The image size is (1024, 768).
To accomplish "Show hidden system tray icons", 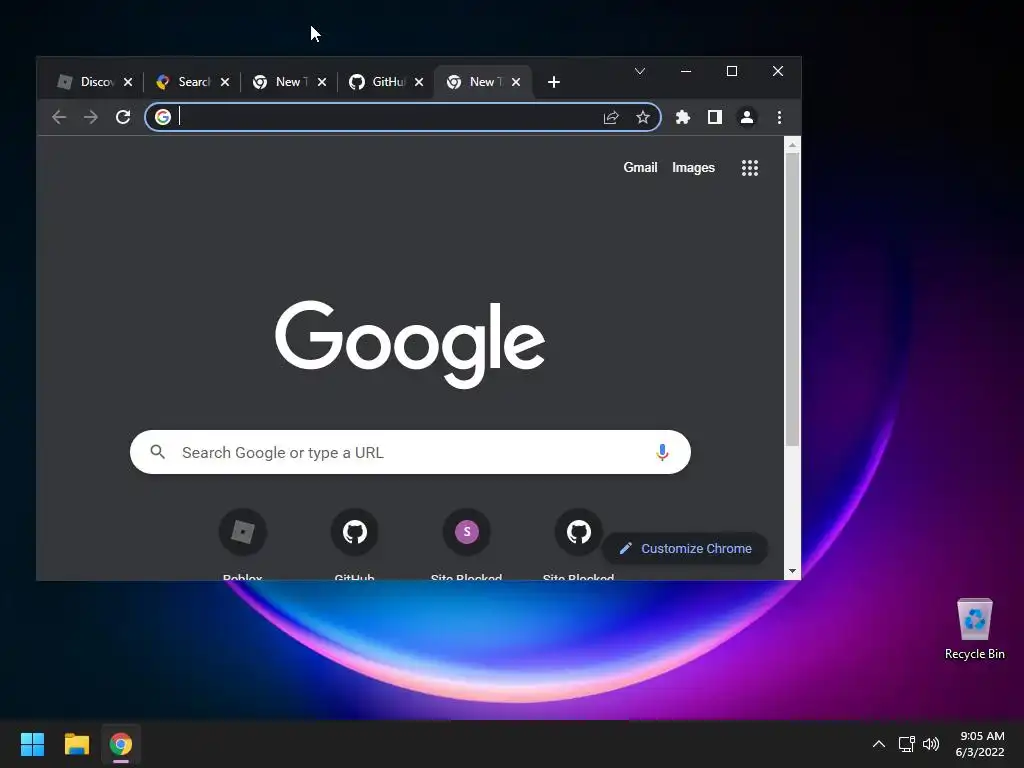I will click(x=879, y=744).
